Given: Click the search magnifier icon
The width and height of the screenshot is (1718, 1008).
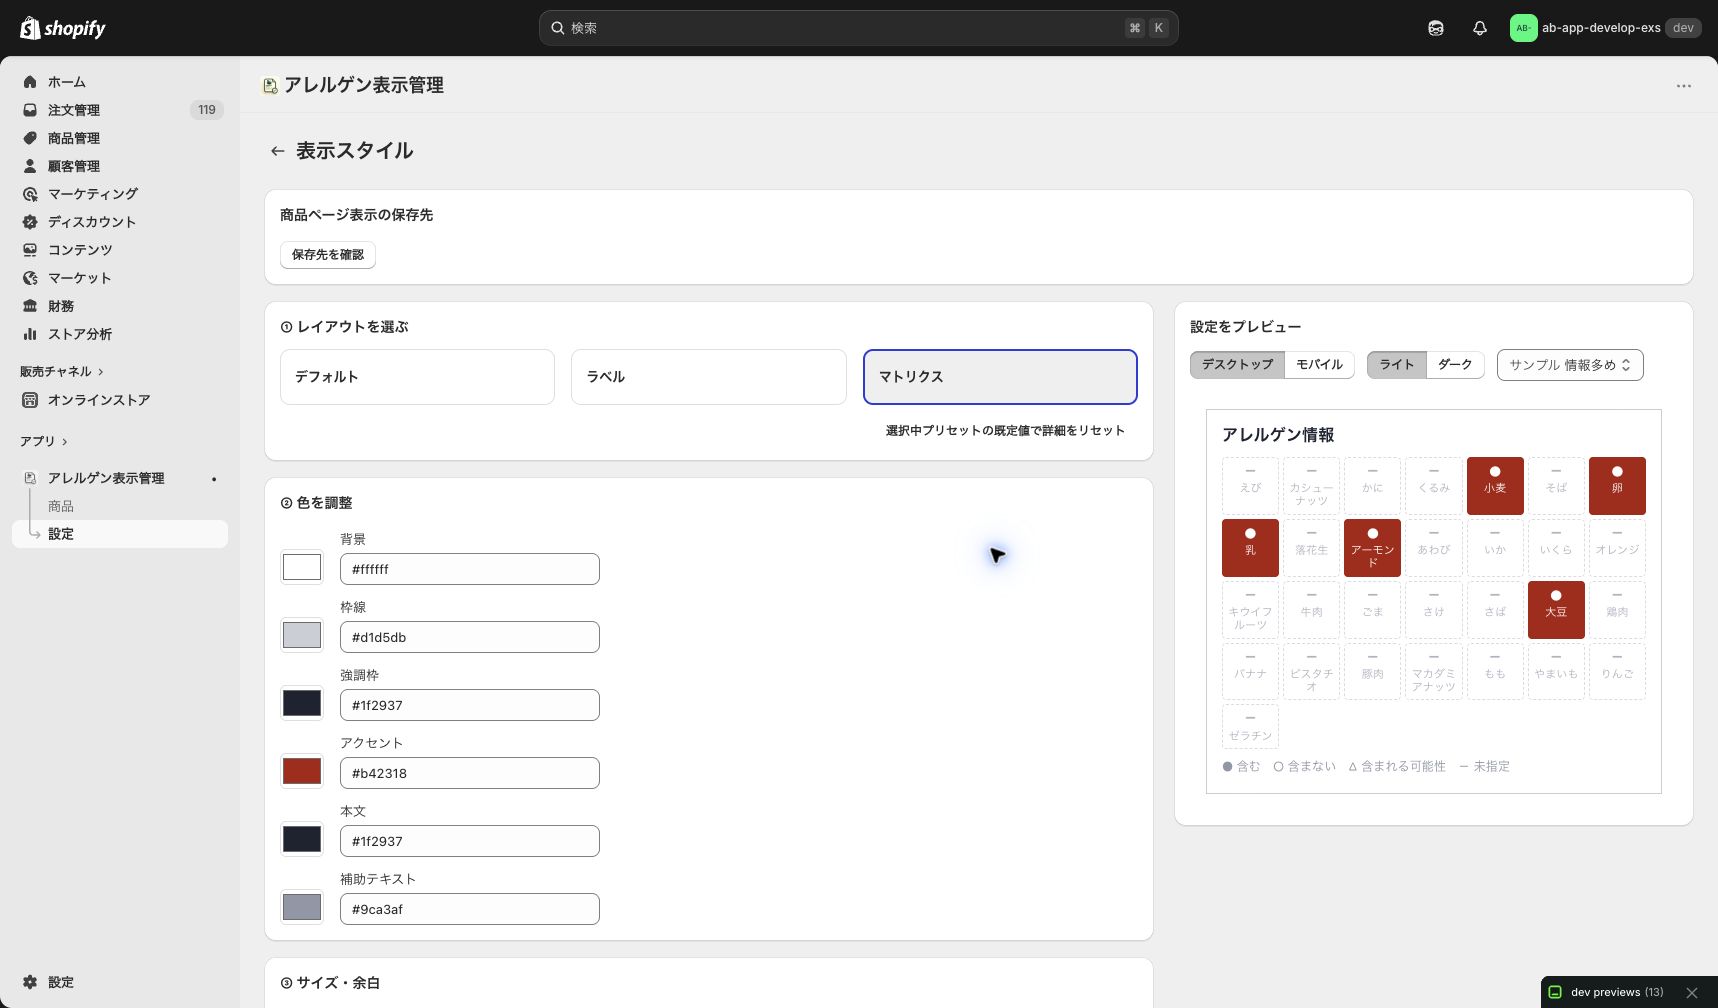Looking at the screenshot, I should [x=558, y=28].
